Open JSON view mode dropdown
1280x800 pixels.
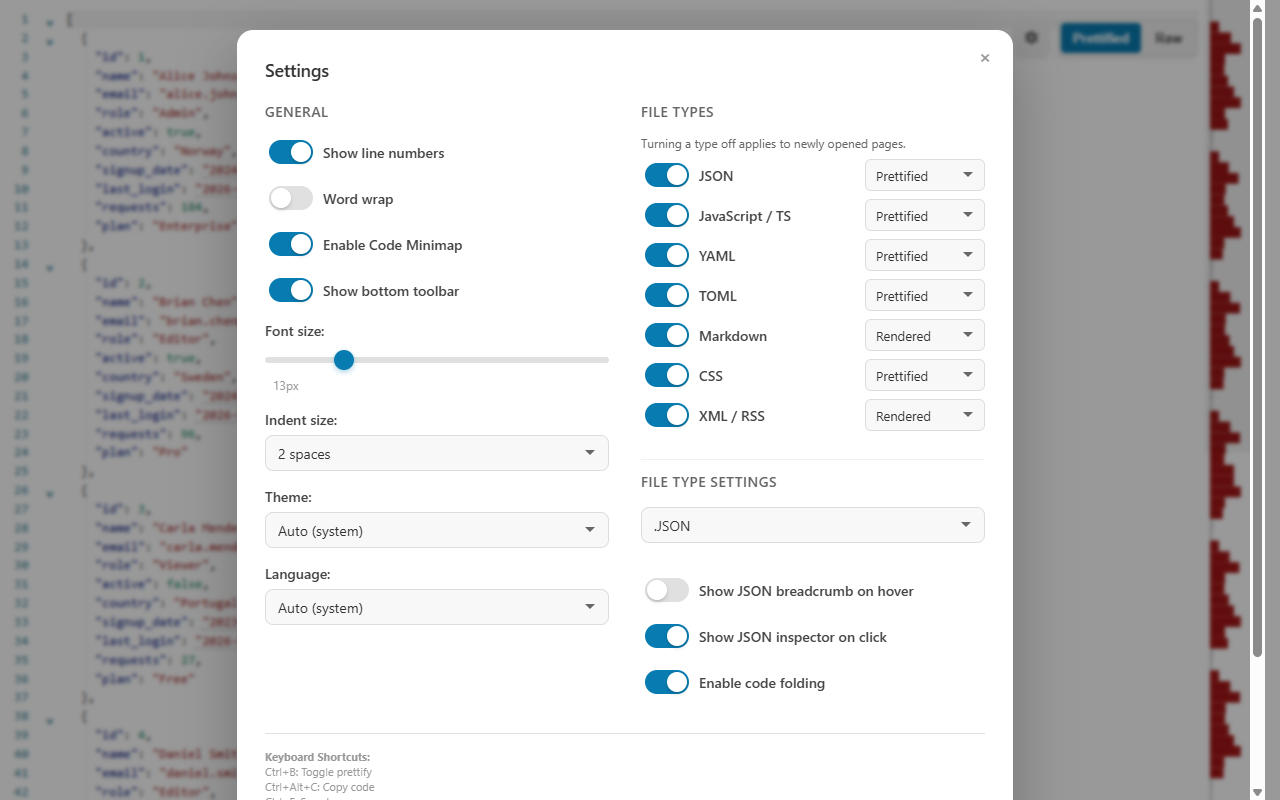point(925,176)
